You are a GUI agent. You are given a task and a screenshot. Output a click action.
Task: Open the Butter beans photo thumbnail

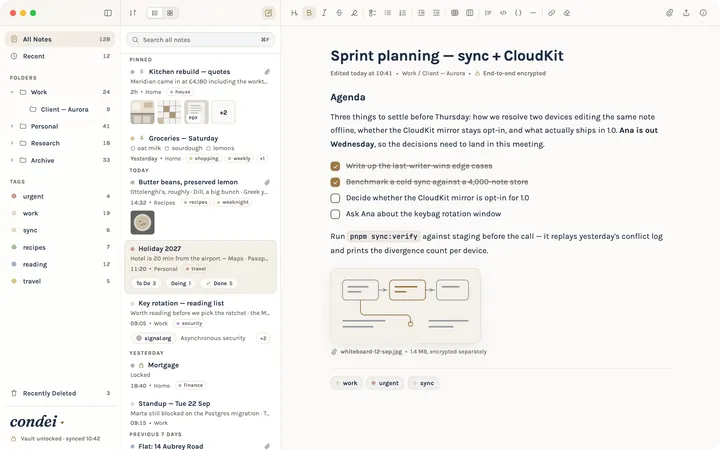(142, 222)
